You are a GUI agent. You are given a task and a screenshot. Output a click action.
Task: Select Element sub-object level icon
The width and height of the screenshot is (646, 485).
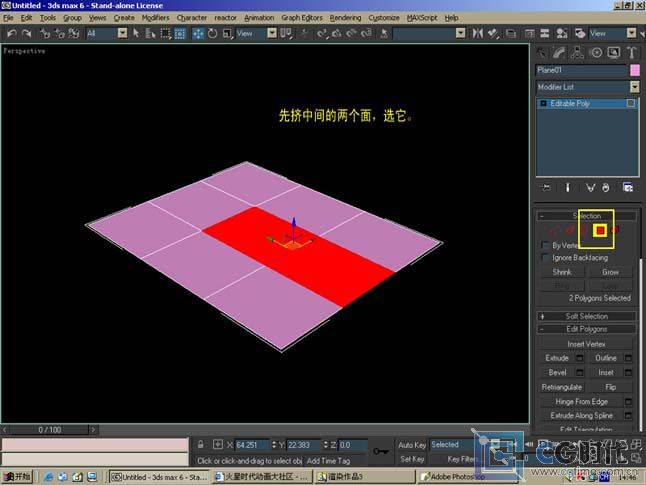coord(615,230)
